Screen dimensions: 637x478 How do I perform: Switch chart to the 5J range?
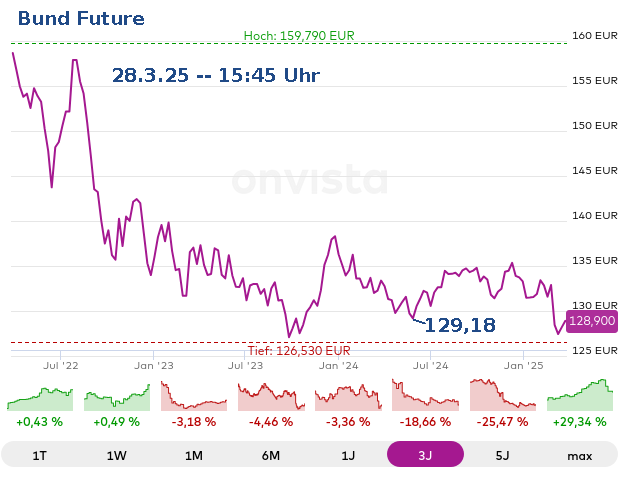click(x=502, y=455)
